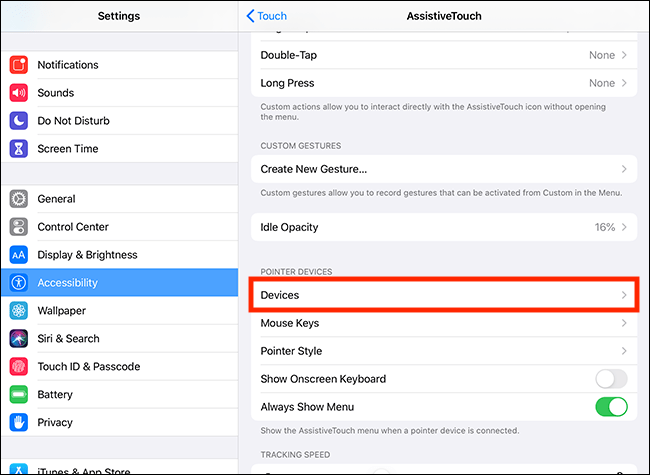Disable the Always Show Menu switch
Image resolution: width=650 pixels, height=475 pixels.
pyautogui.click(x=611, y=407)
